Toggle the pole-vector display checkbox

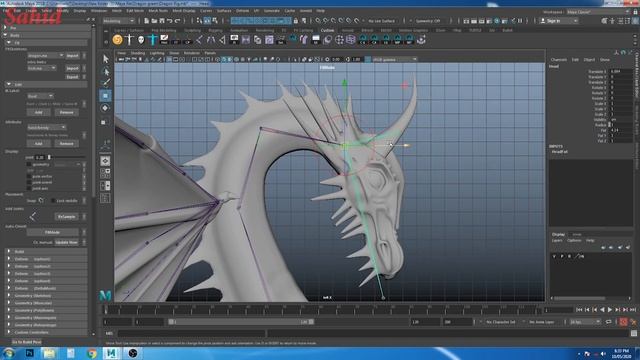(29, 177)
